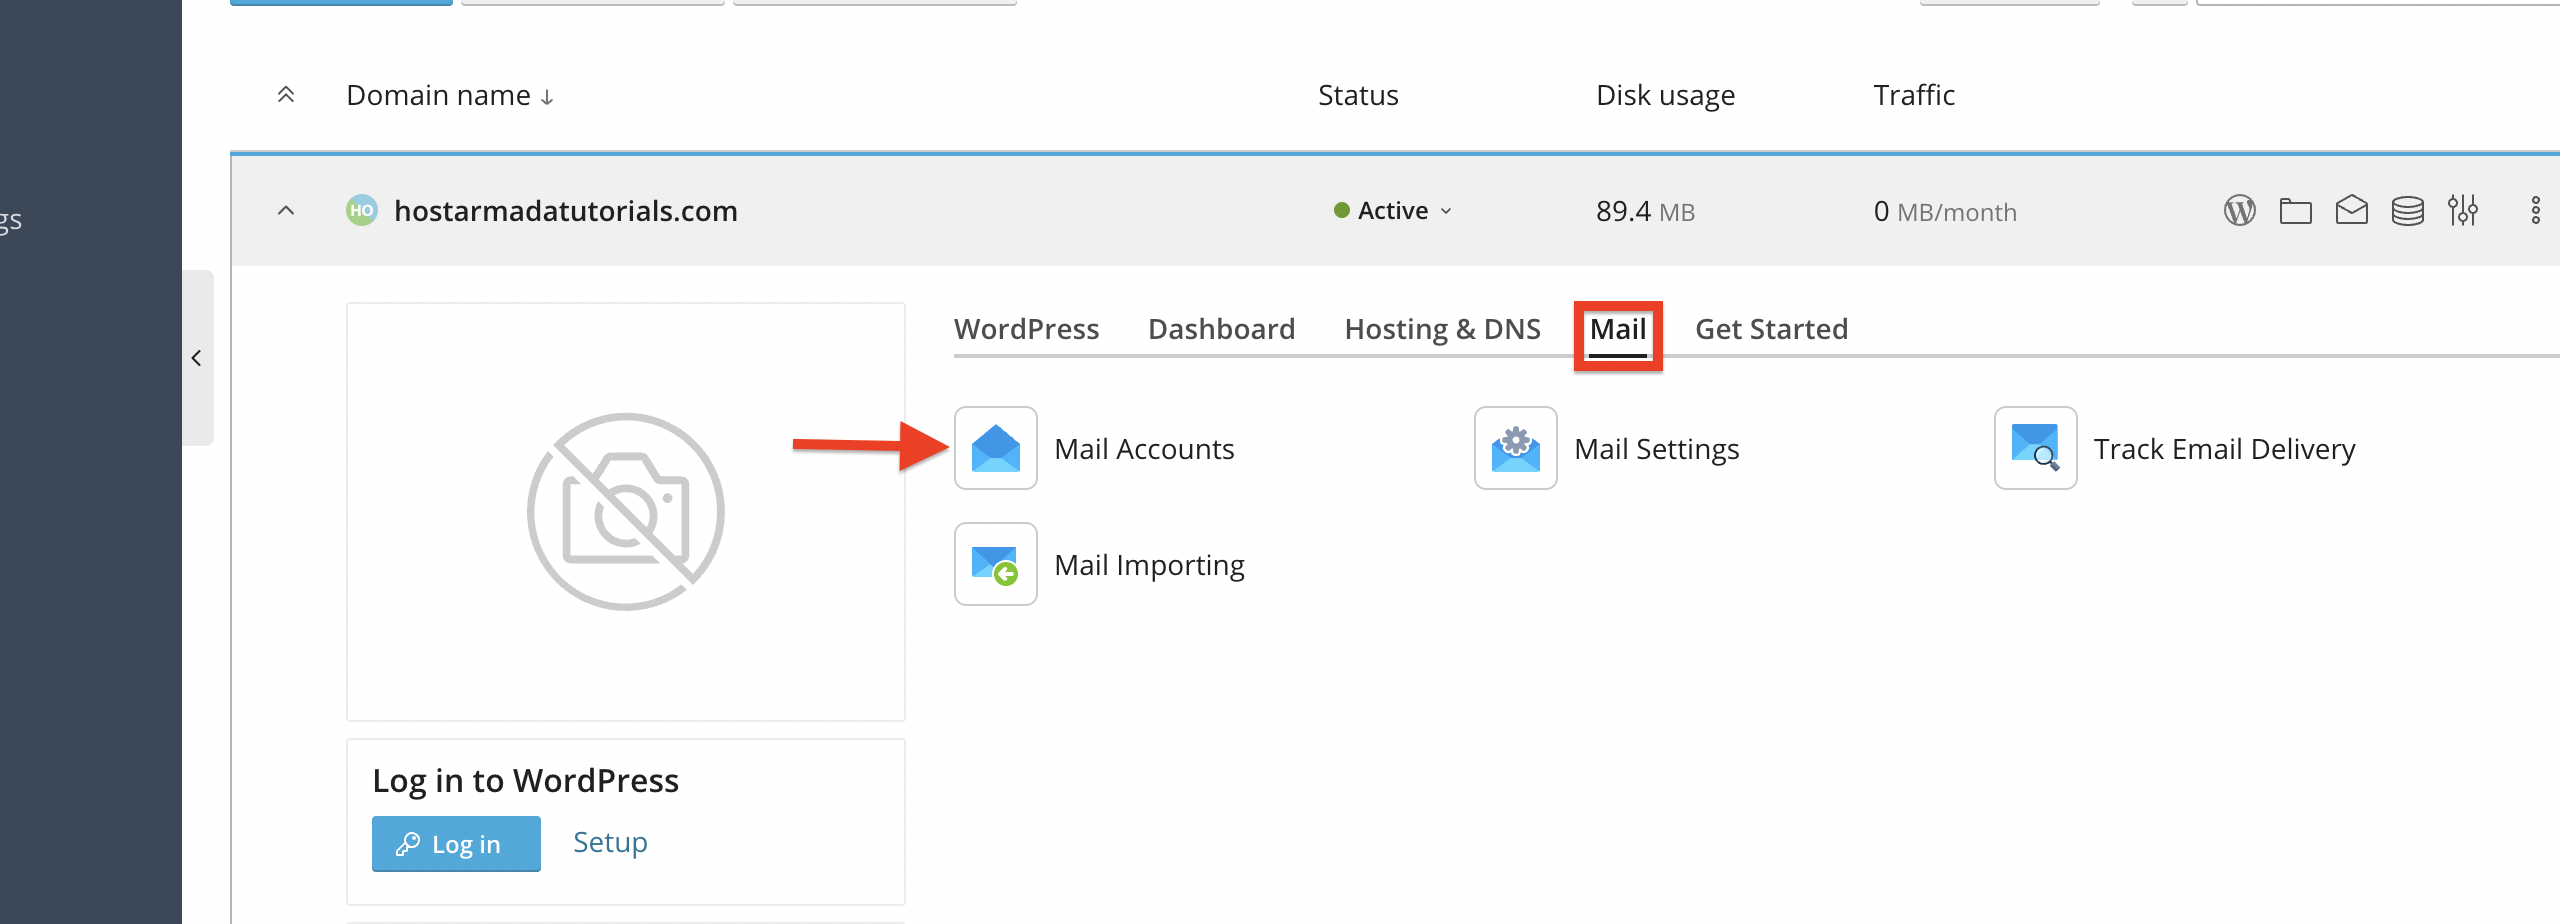Screen dimensions: 2560x924
Task: Open the file manager folder icon
Action: (x=2295, y=211)
